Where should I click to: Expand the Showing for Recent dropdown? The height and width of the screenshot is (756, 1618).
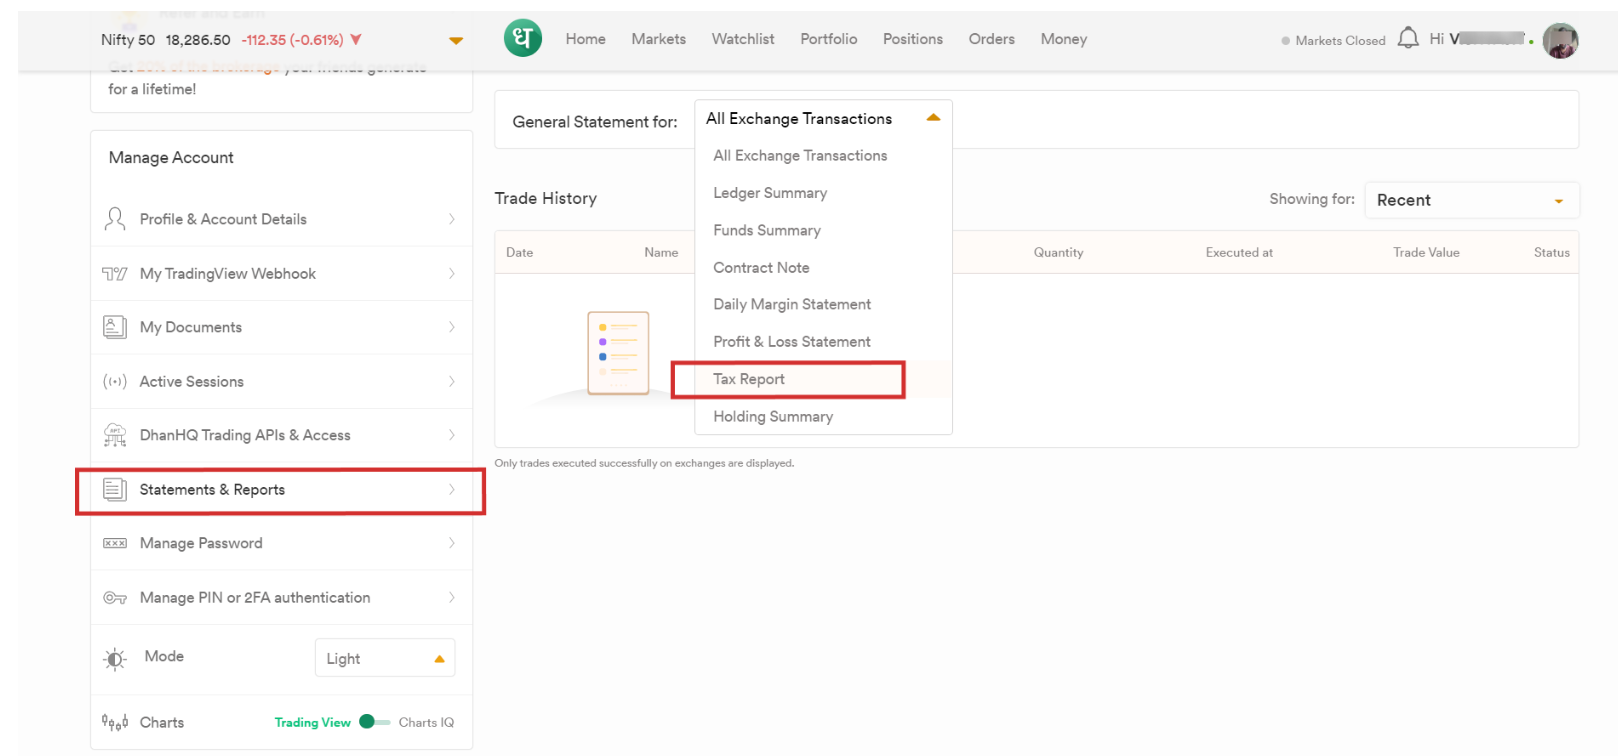pos(1471,200)
